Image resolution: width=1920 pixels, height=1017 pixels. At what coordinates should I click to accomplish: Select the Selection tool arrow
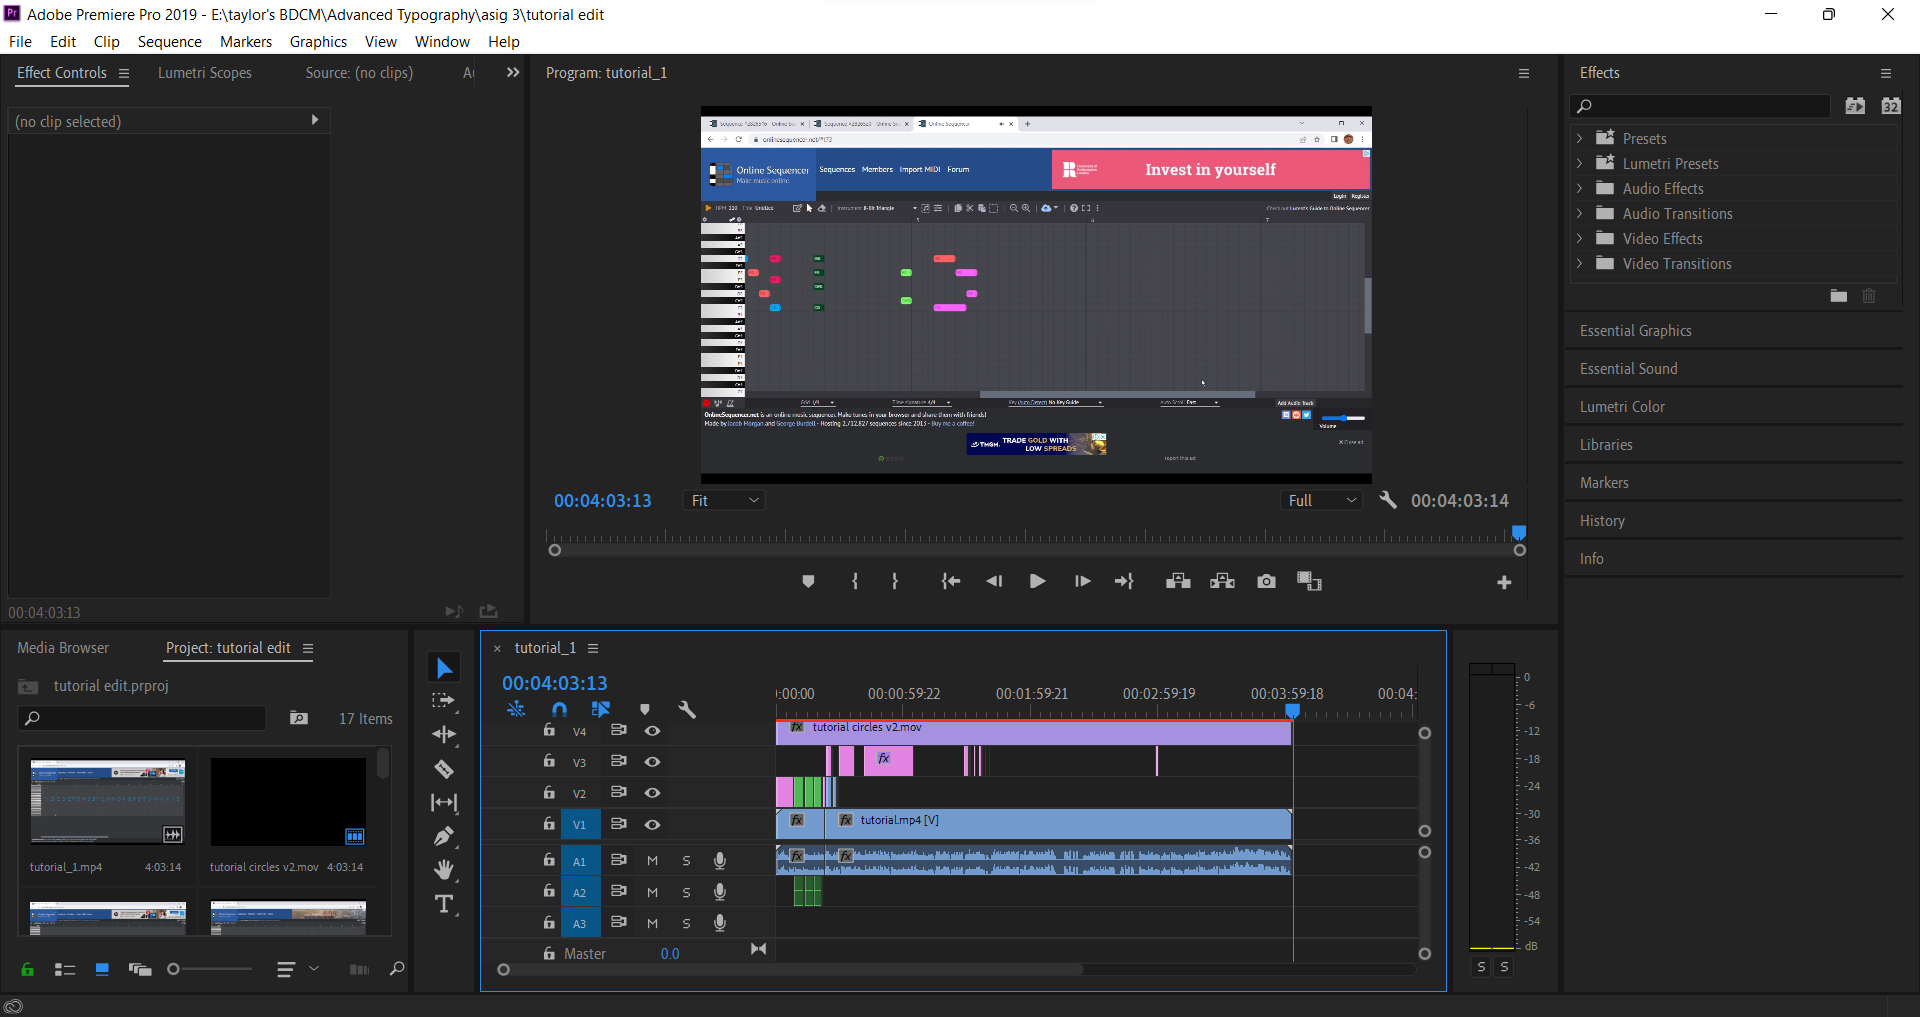pyautogui.click(x=445, y=668)
